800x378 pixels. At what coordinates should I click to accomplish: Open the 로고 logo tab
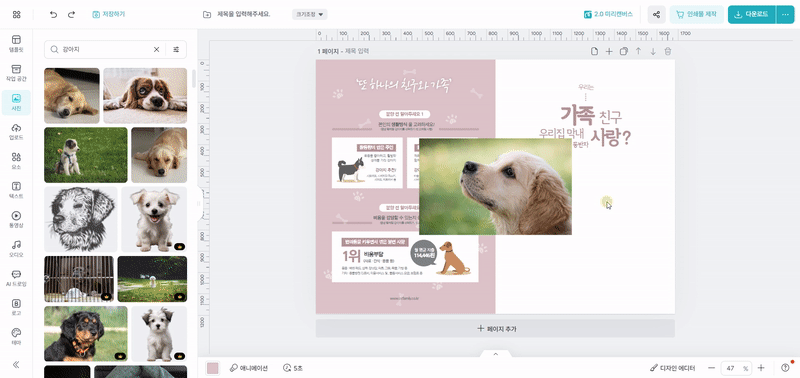(16, 307)
